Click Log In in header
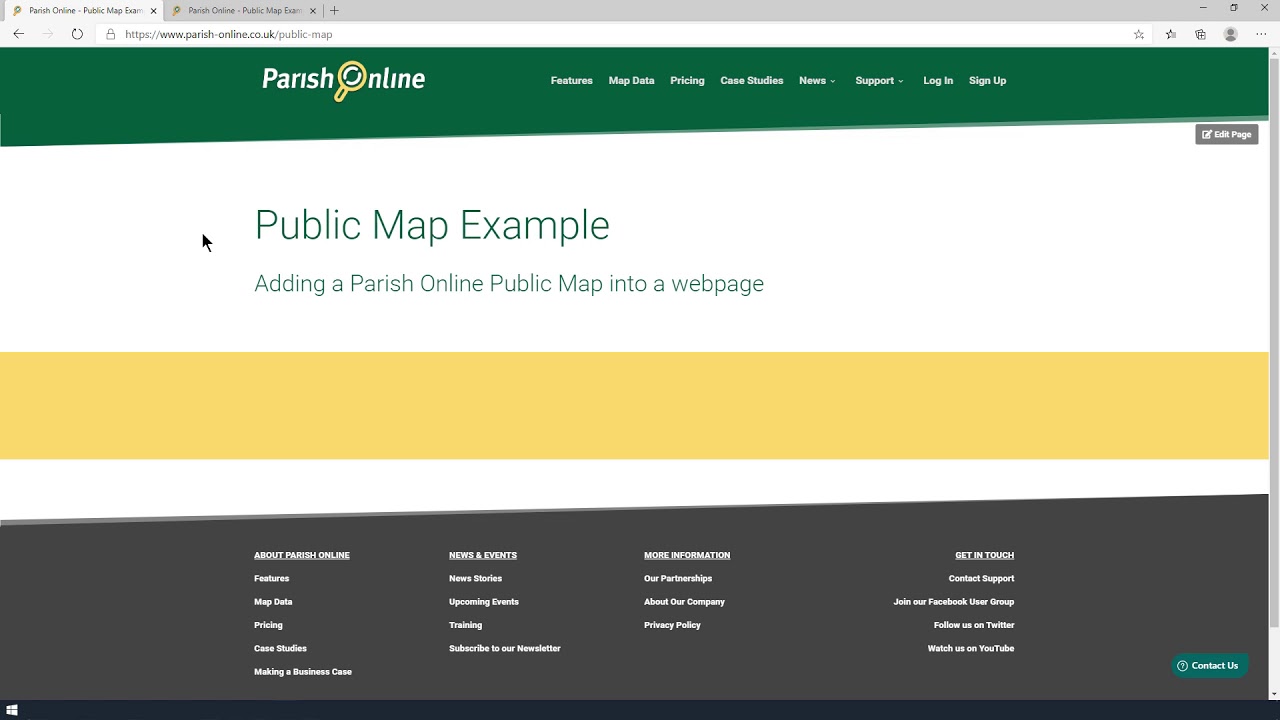This screenshot has width=1280, height=720. point(938,81)
